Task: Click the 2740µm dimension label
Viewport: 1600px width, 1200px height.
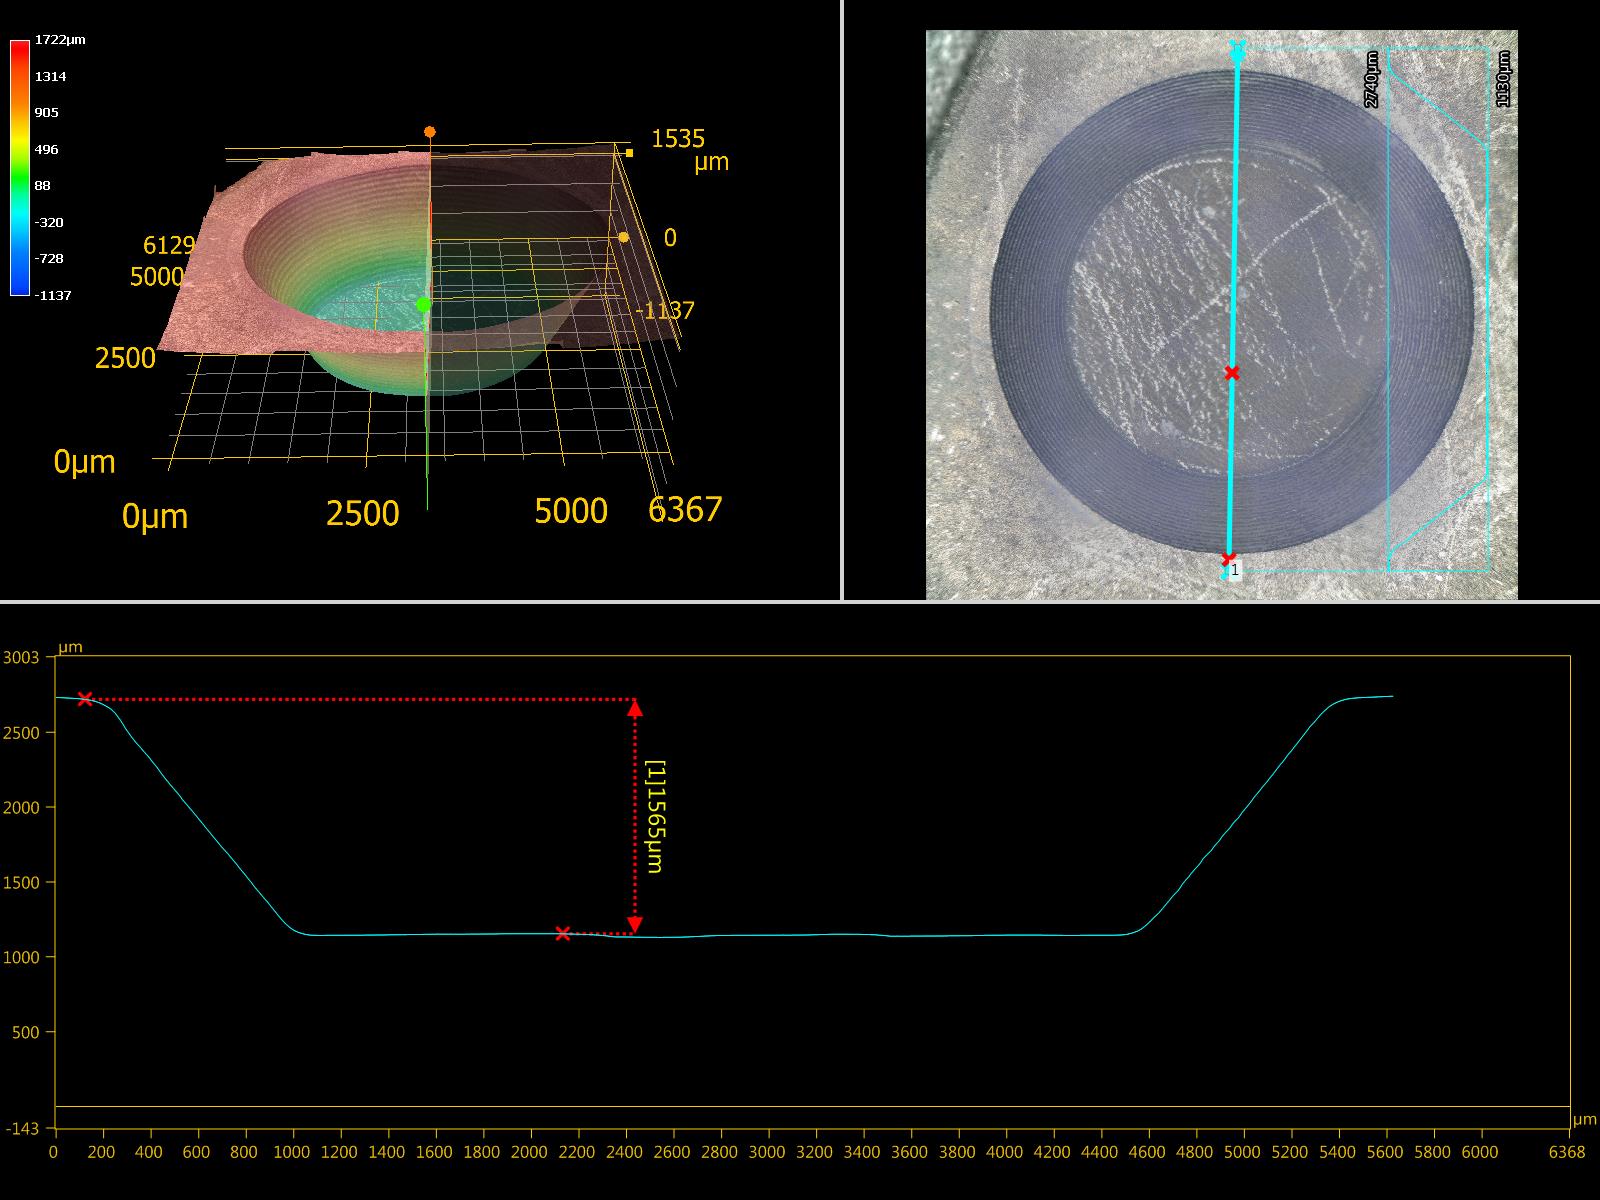Action: pos(1371,79)
